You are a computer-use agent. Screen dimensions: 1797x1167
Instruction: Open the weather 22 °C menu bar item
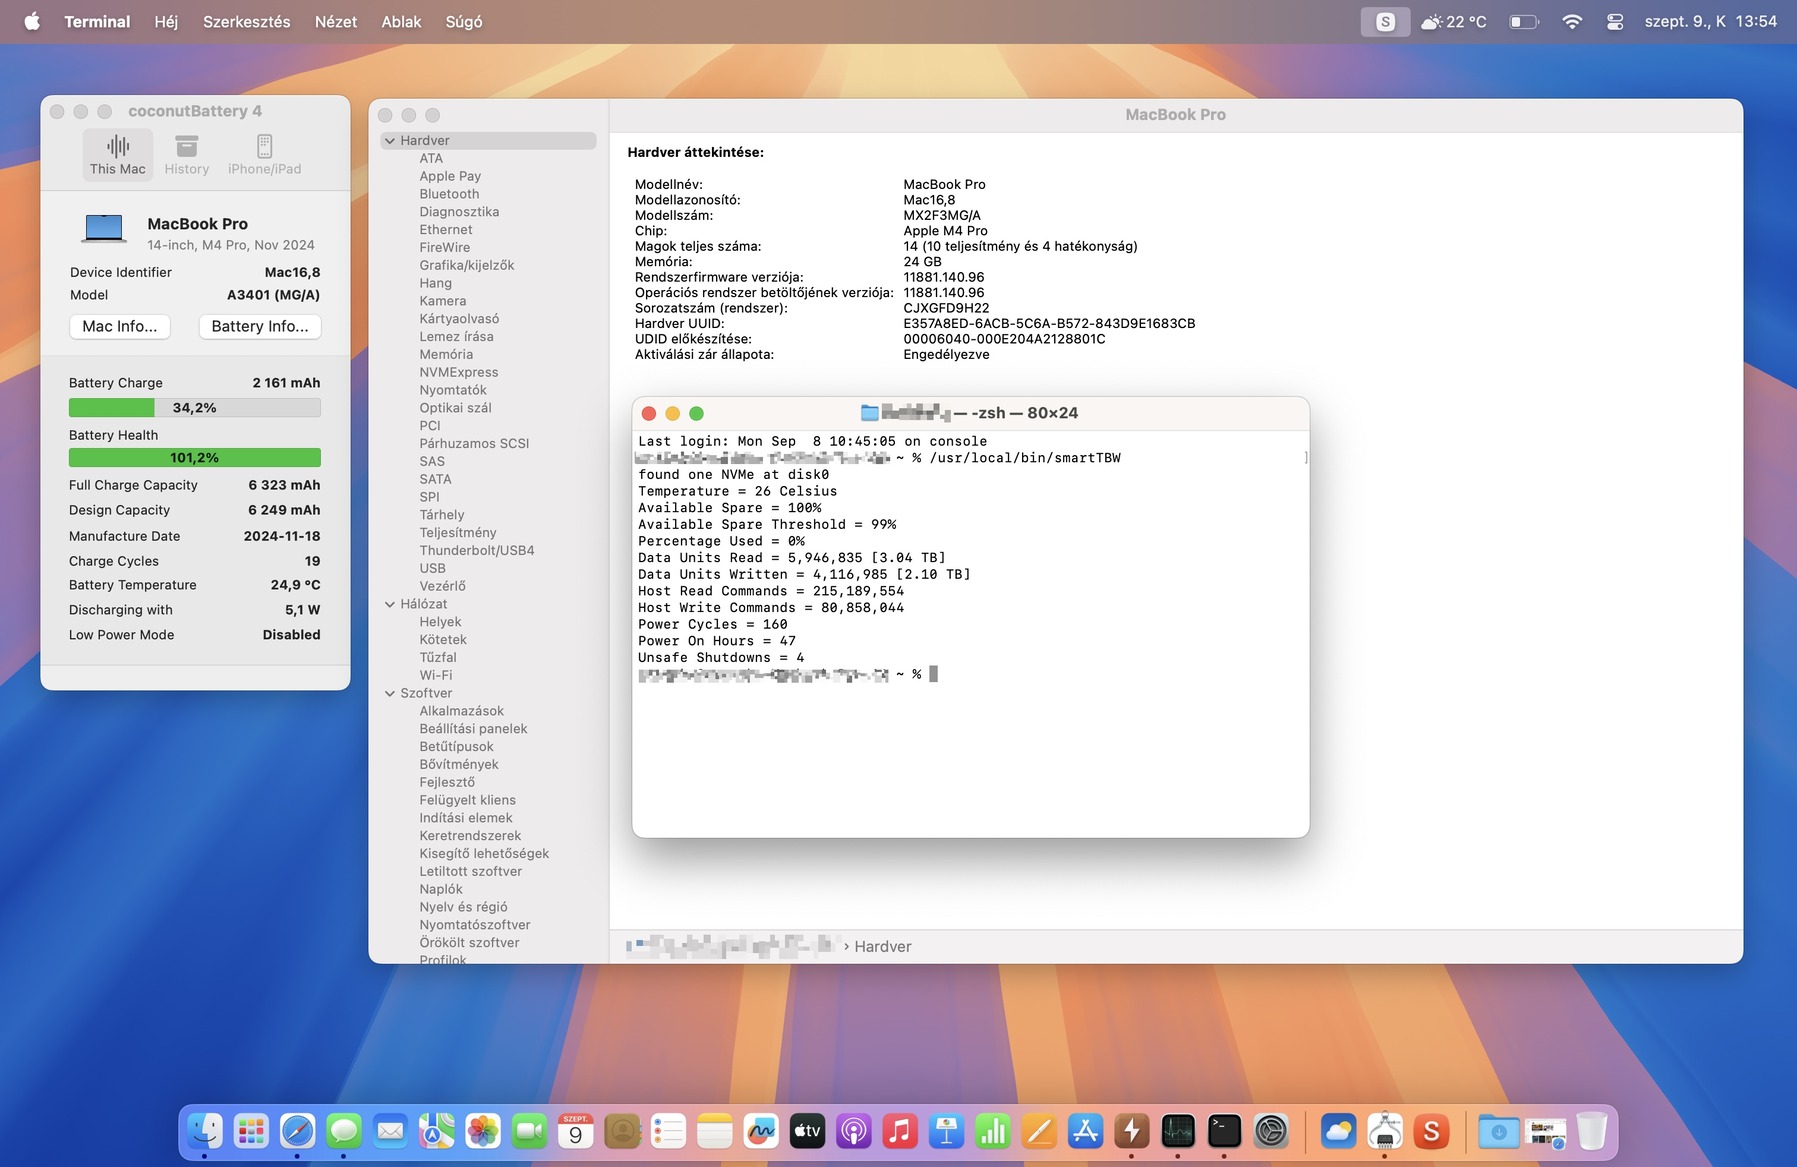[1454, 21]
